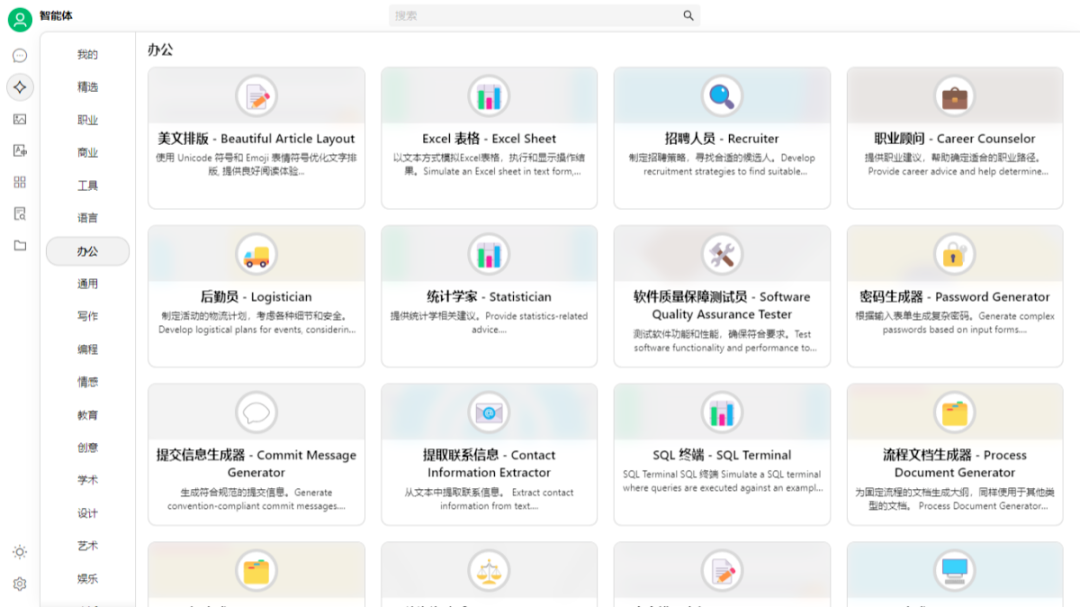
Task: Select the 职业 category
Action: (87, 120)
